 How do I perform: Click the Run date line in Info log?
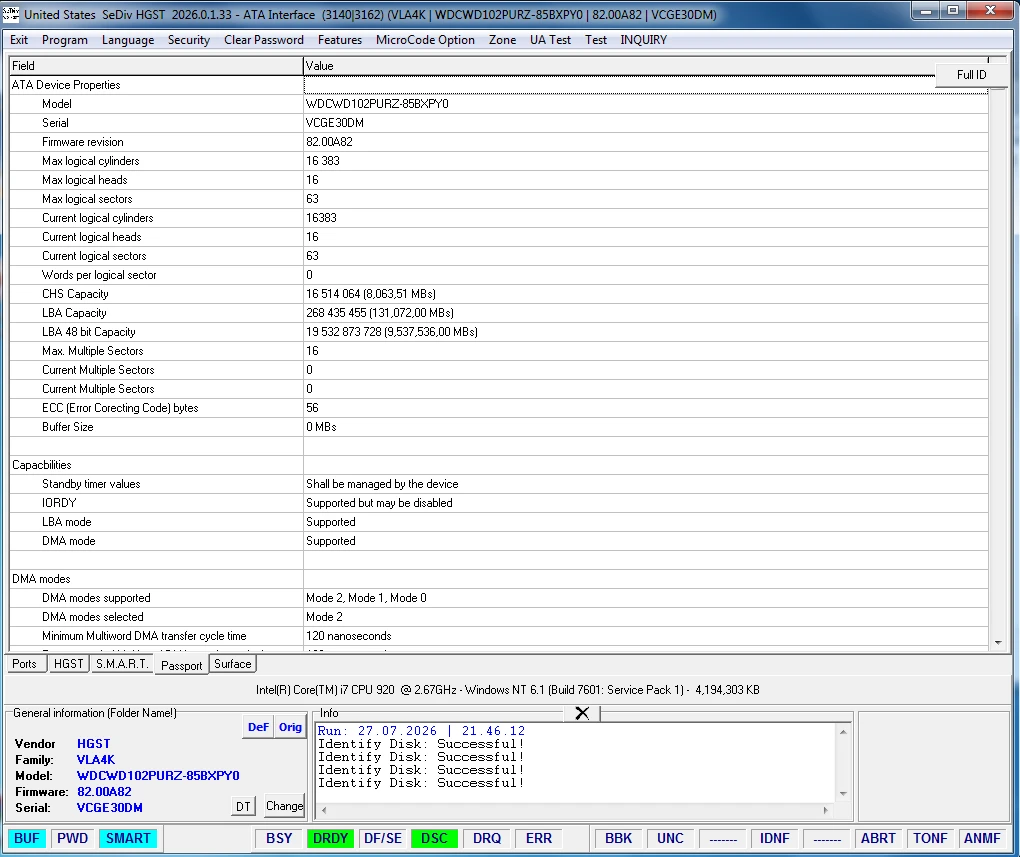tap(421, 731)
